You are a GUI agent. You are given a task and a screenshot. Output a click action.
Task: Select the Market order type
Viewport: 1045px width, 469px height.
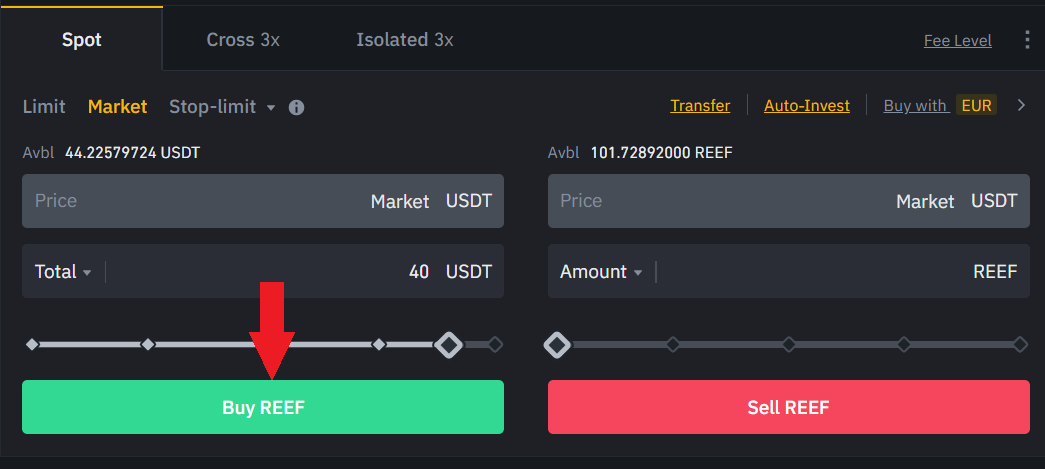pos(117,106)
